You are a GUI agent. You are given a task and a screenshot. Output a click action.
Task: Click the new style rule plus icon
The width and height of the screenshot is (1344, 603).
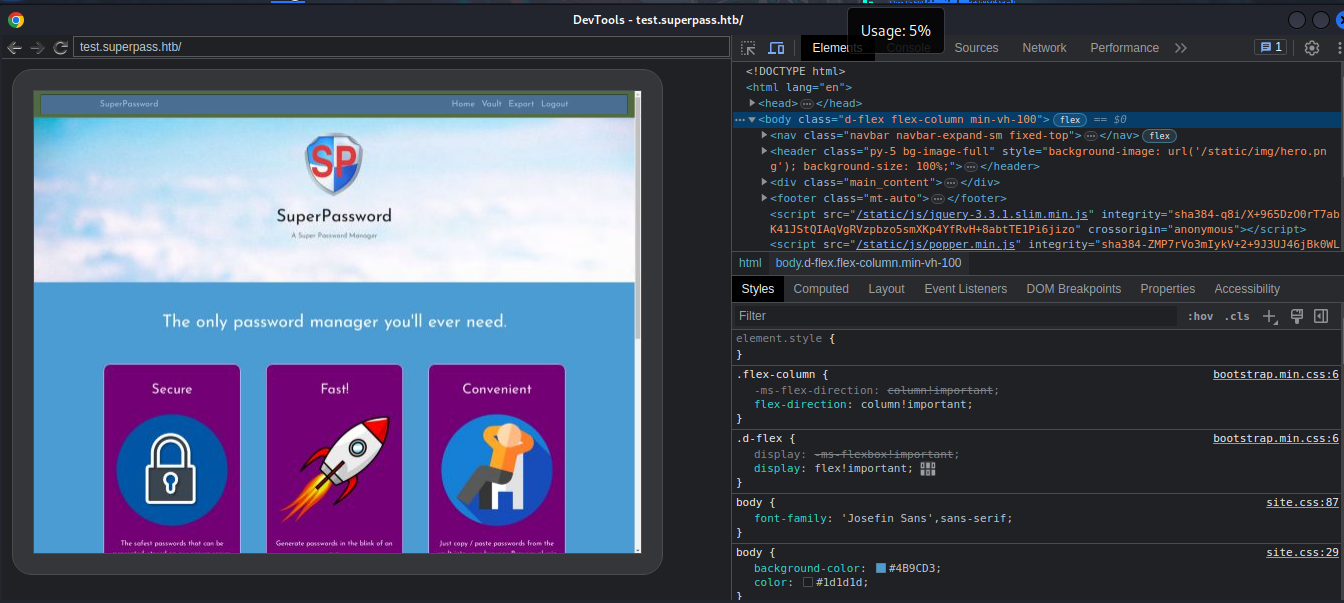[1269, 316]
